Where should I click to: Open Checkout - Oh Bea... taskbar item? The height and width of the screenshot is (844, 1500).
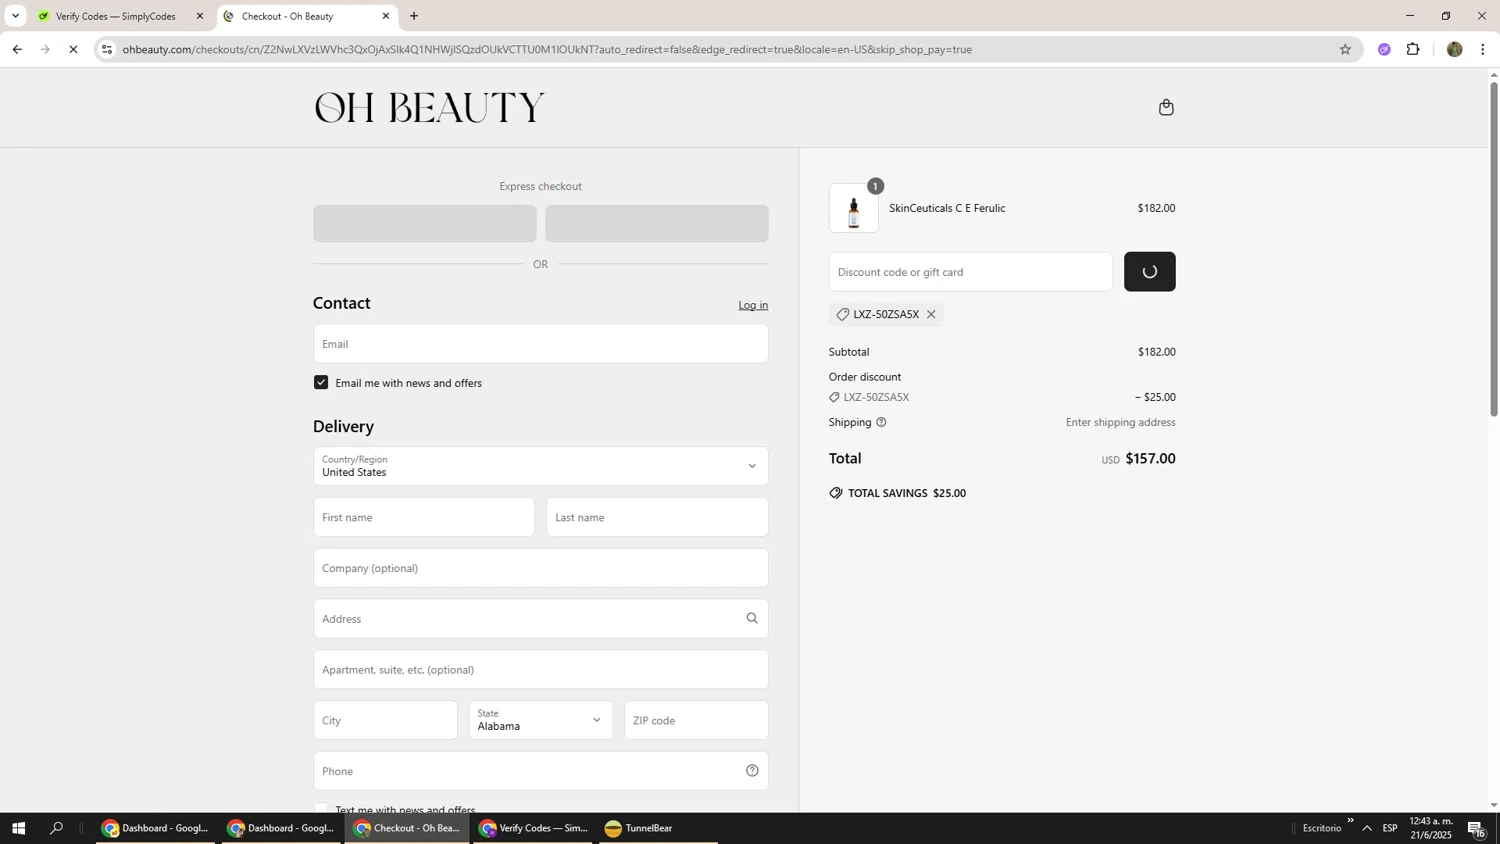coord(407,828)
